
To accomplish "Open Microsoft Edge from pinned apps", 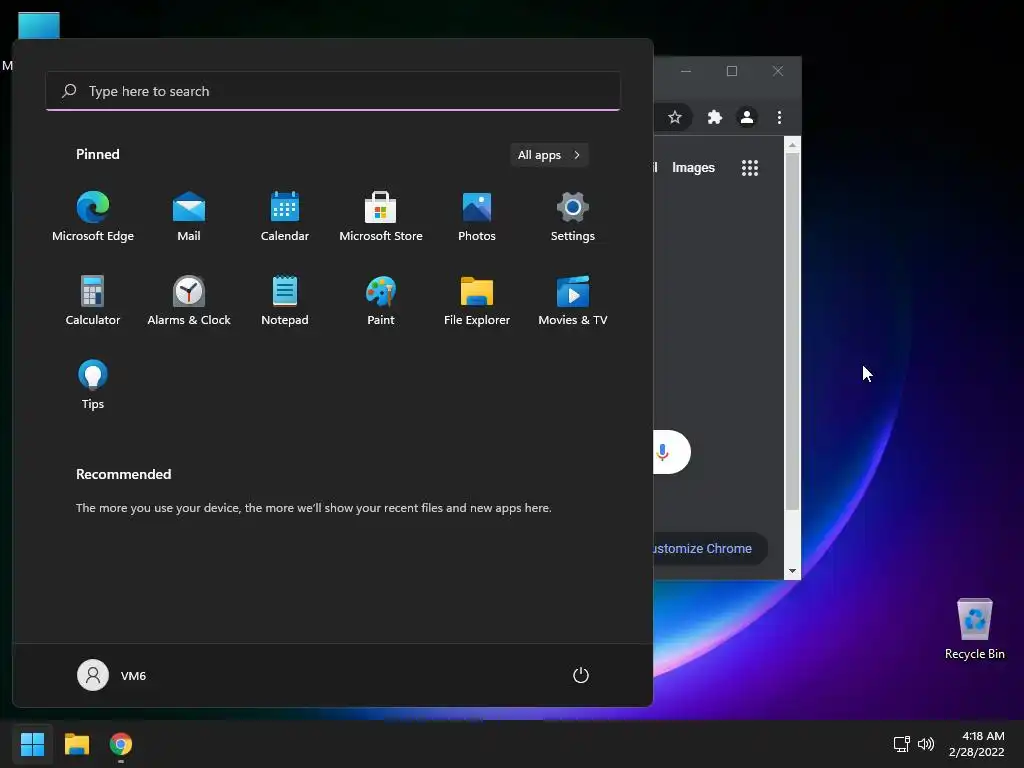I will [93, 217].
